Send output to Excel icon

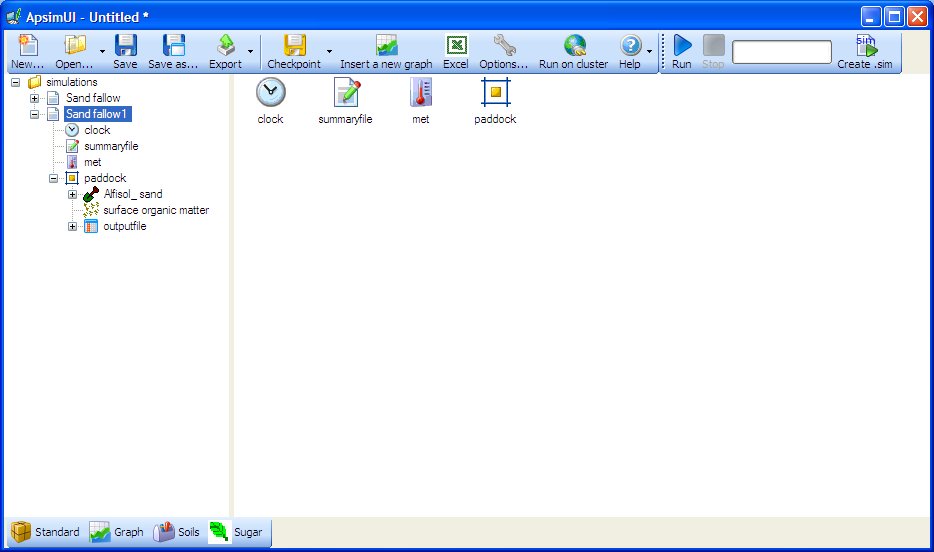(456, 46)
